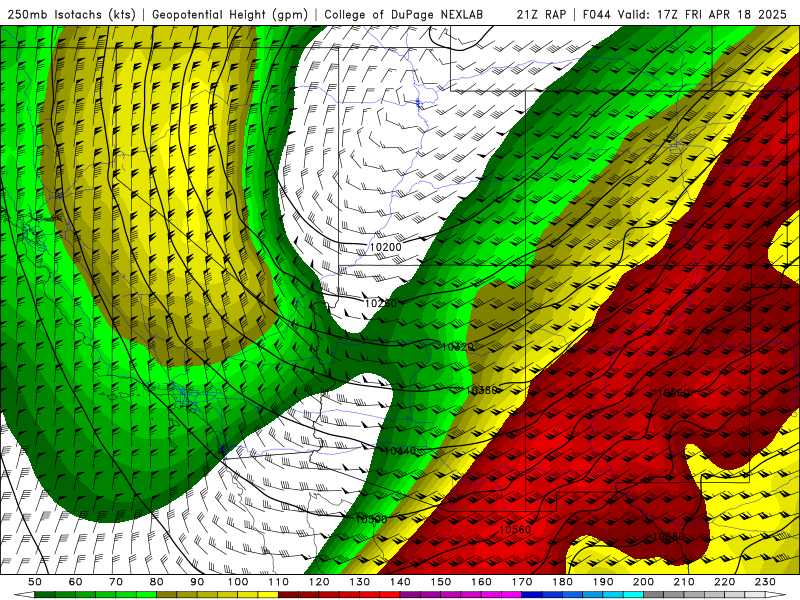This screenshot has width=800, height=600.
Task: Click the 'Geopotential Height (gpm)' title text
Action: click(230, 15)
